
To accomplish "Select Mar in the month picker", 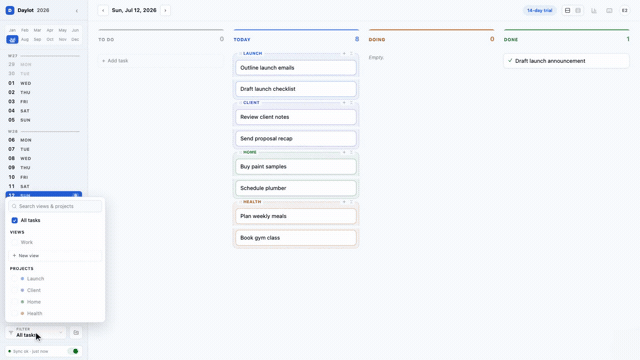I will tap(37, 30).
